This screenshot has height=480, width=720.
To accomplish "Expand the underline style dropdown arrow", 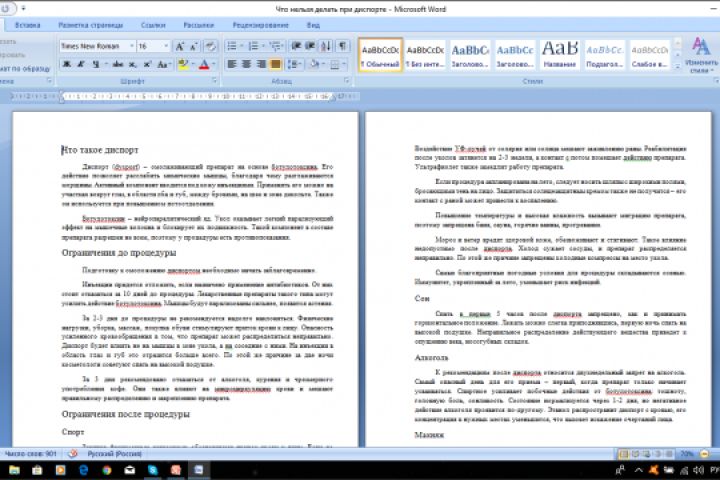I will point(106,65).
